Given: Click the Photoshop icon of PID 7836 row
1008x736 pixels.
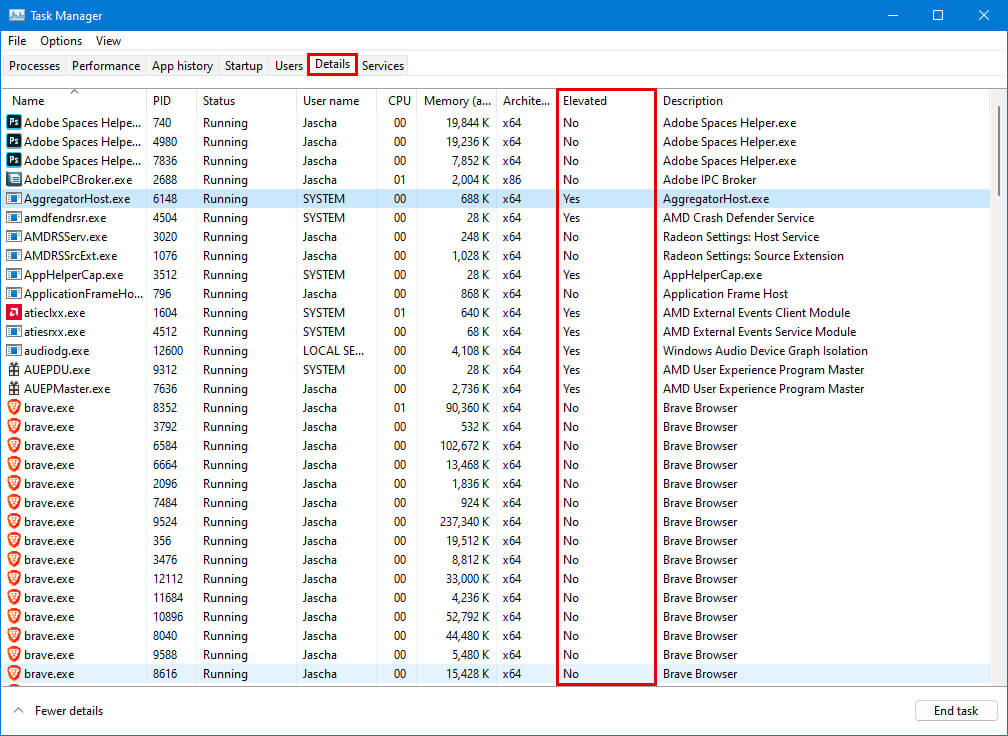Looking at the screenshot, I should 14,160.
